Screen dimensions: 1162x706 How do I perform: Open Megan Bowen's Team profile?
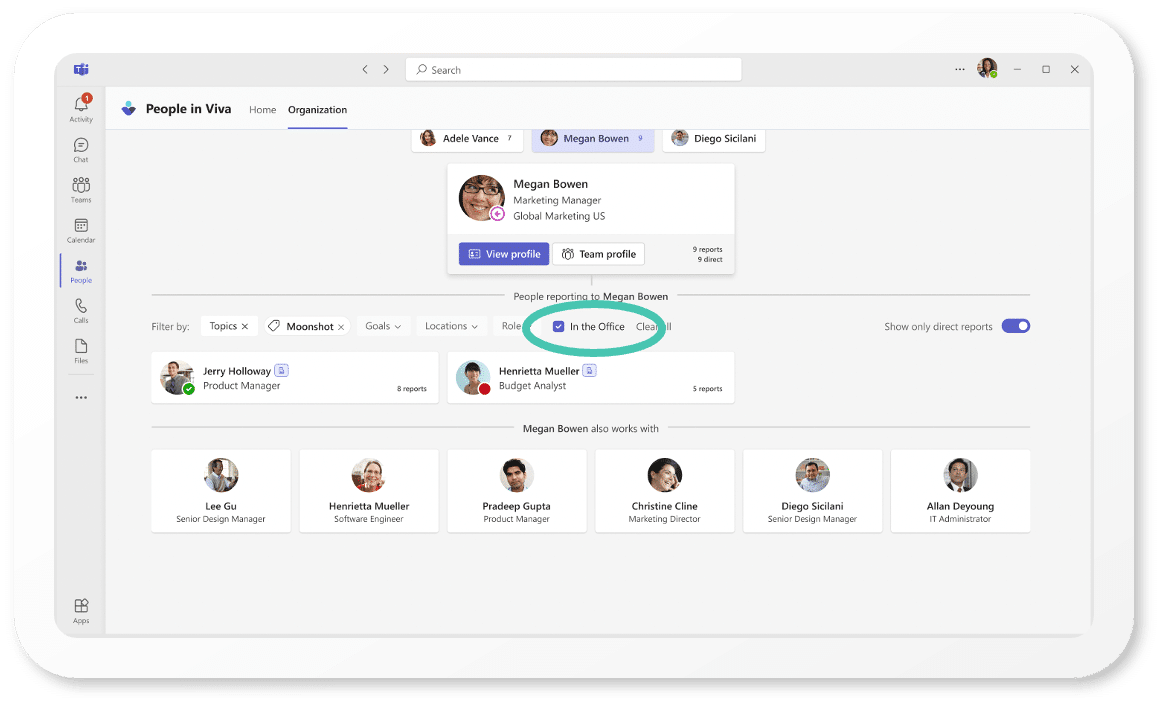click(x=599, y=254)
